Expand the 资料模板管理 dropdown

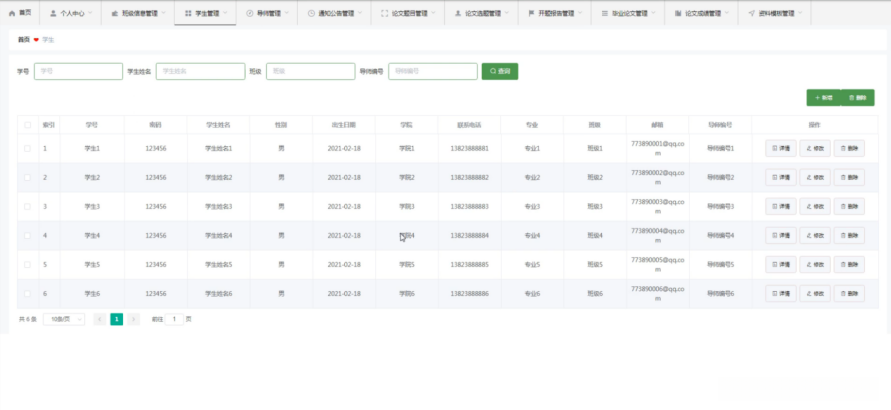tap(775, 13)
